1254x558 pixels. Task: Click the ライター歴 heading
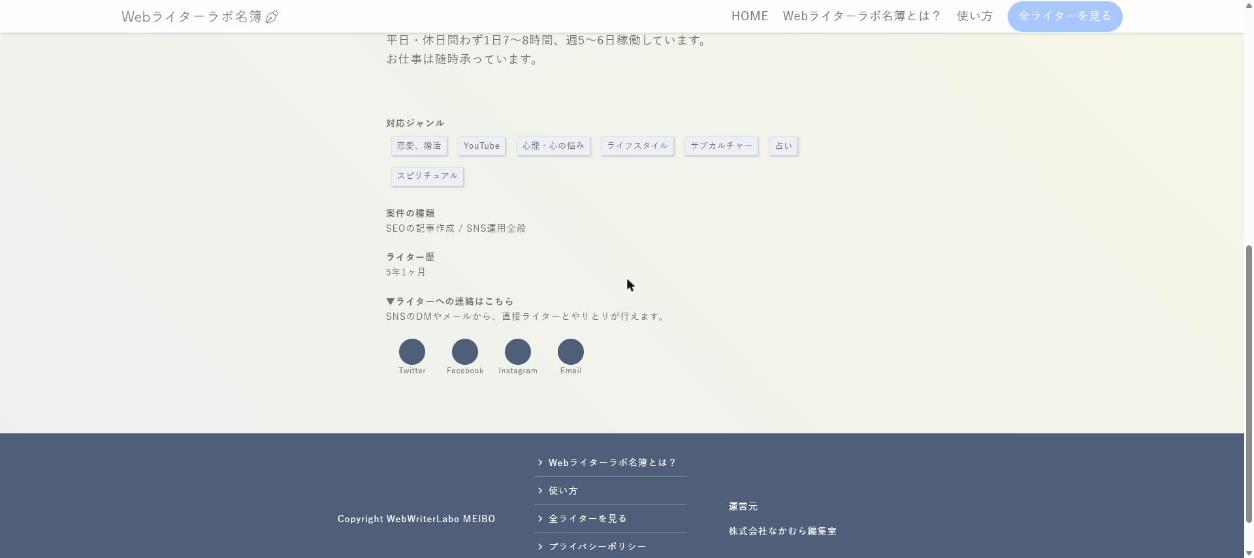point(410,257)
